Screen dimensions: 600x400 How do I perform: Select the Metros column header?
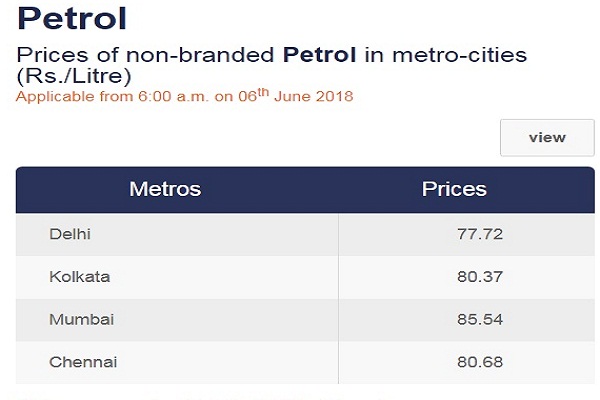pos(165,189)
